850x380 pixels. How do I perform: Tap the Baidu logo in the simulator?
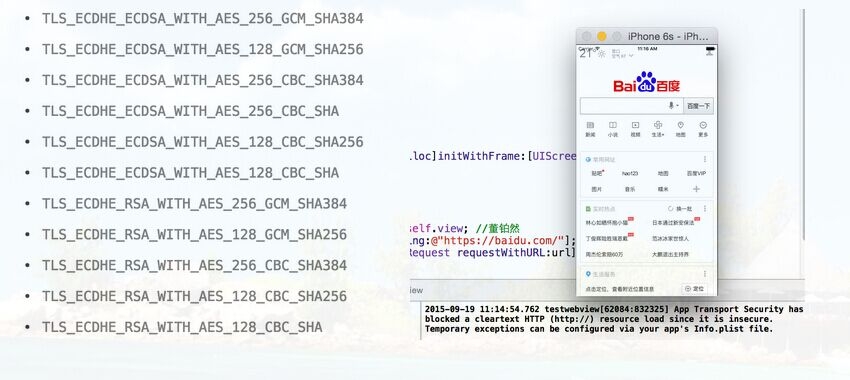coord(646,82)
